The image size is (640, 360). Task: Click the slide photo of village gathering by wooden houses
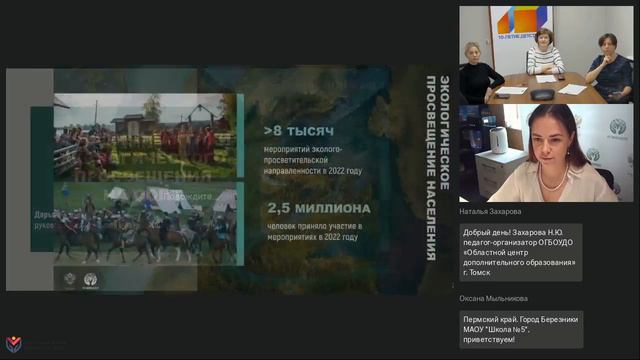coord(145,136)
